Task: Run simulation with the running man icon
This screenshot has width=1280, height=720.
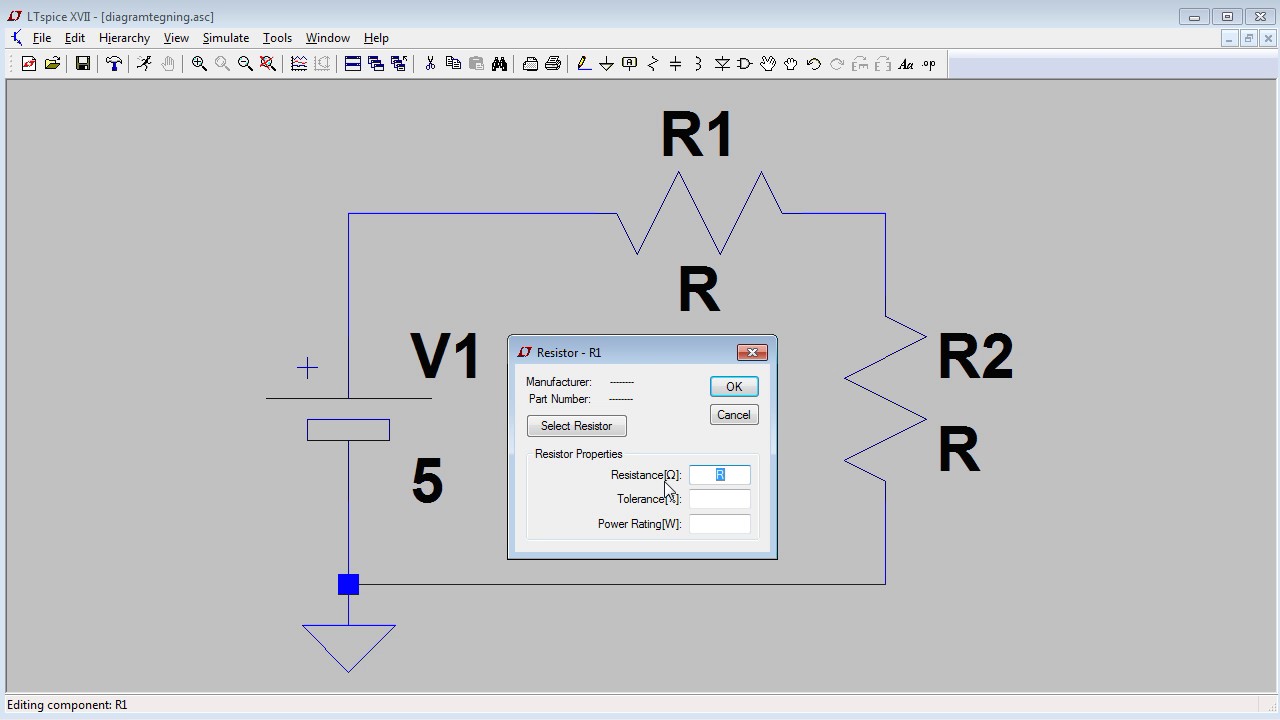Action: pos(145,64)
